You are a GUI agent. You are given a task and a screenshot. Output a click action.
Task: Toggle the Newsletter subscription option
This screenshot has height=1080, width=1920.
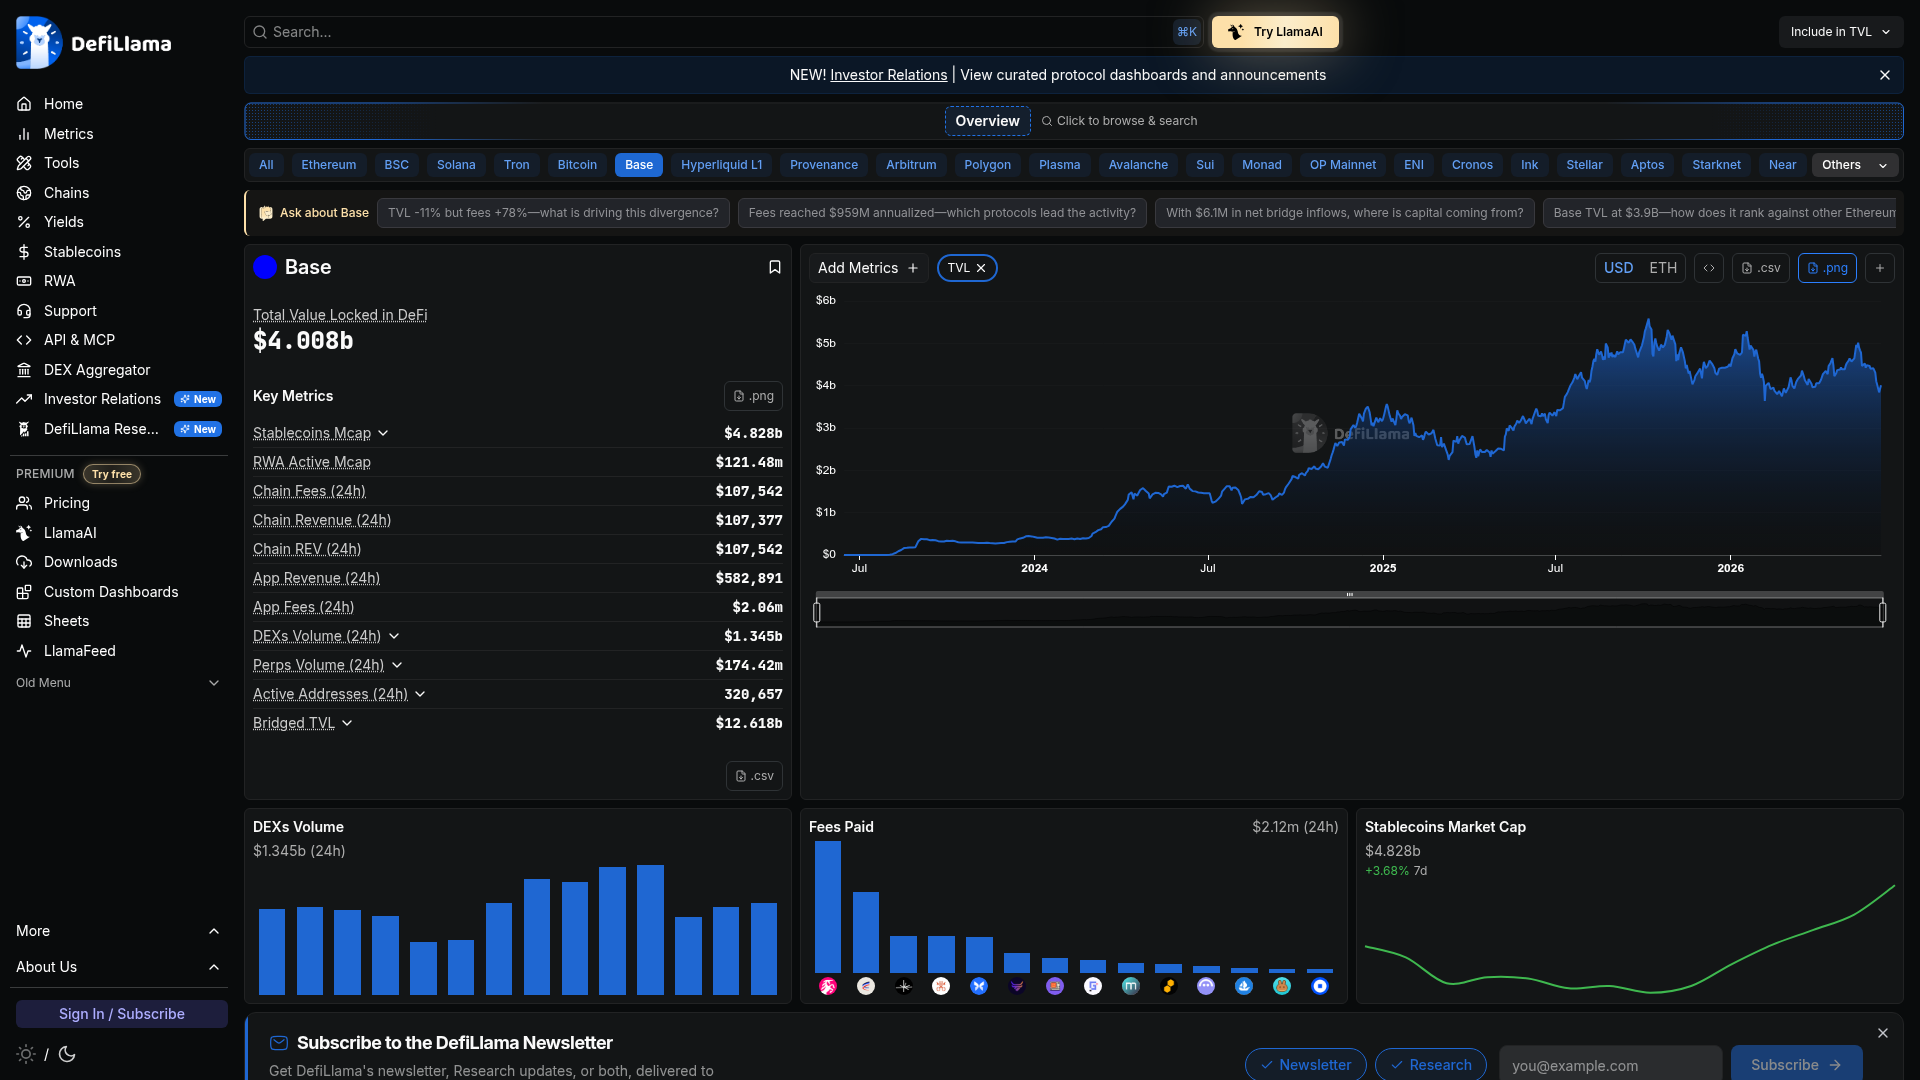click(x=1305, y=1065)
